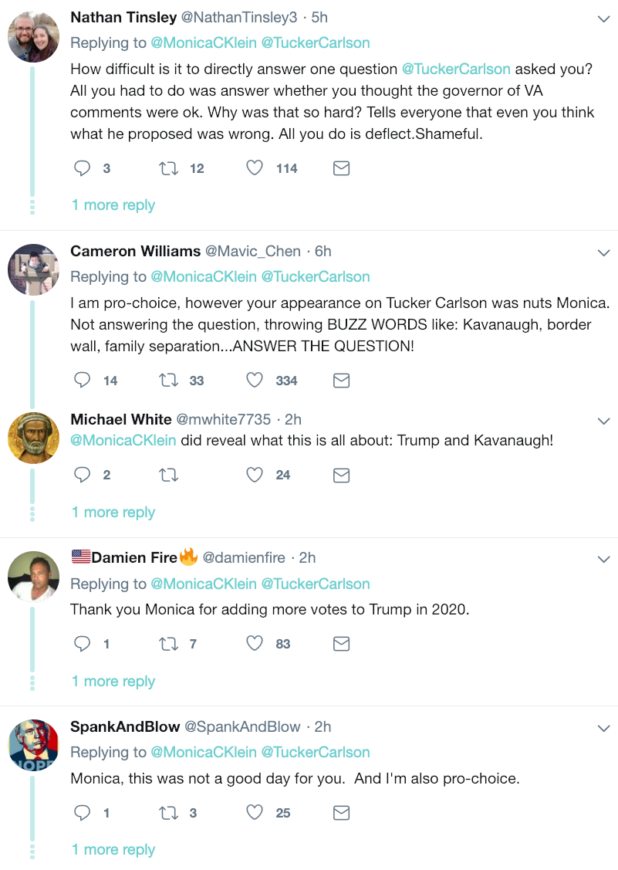Like Nathan Tinsley's tweet

[254, 169]
